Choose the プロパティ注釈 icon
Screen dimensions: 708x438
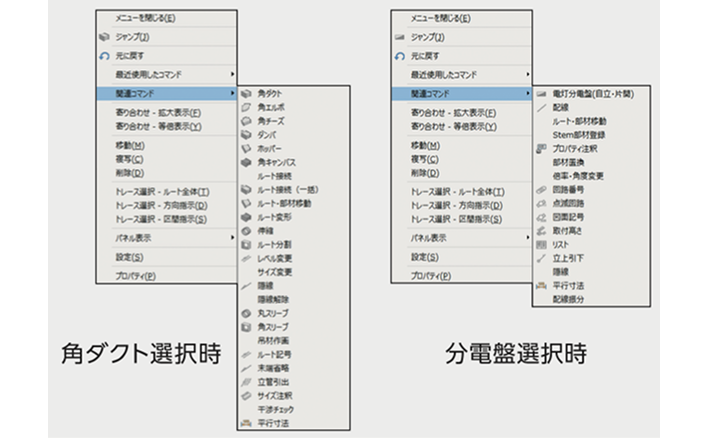tap(541, 149)
